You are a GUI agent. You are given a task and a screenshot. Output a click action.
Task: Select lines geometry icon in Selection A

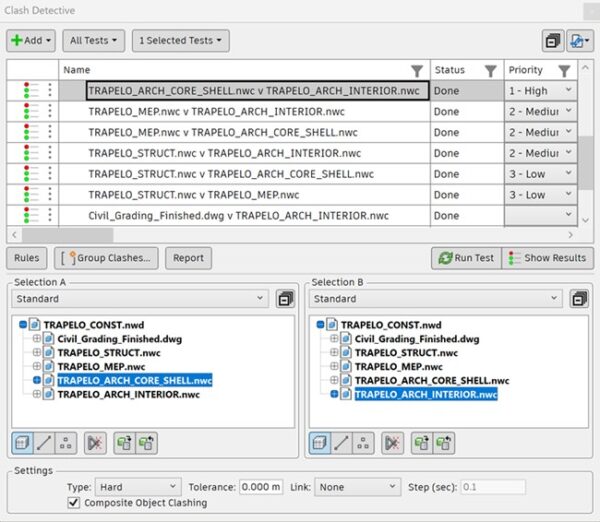(44, 443)
